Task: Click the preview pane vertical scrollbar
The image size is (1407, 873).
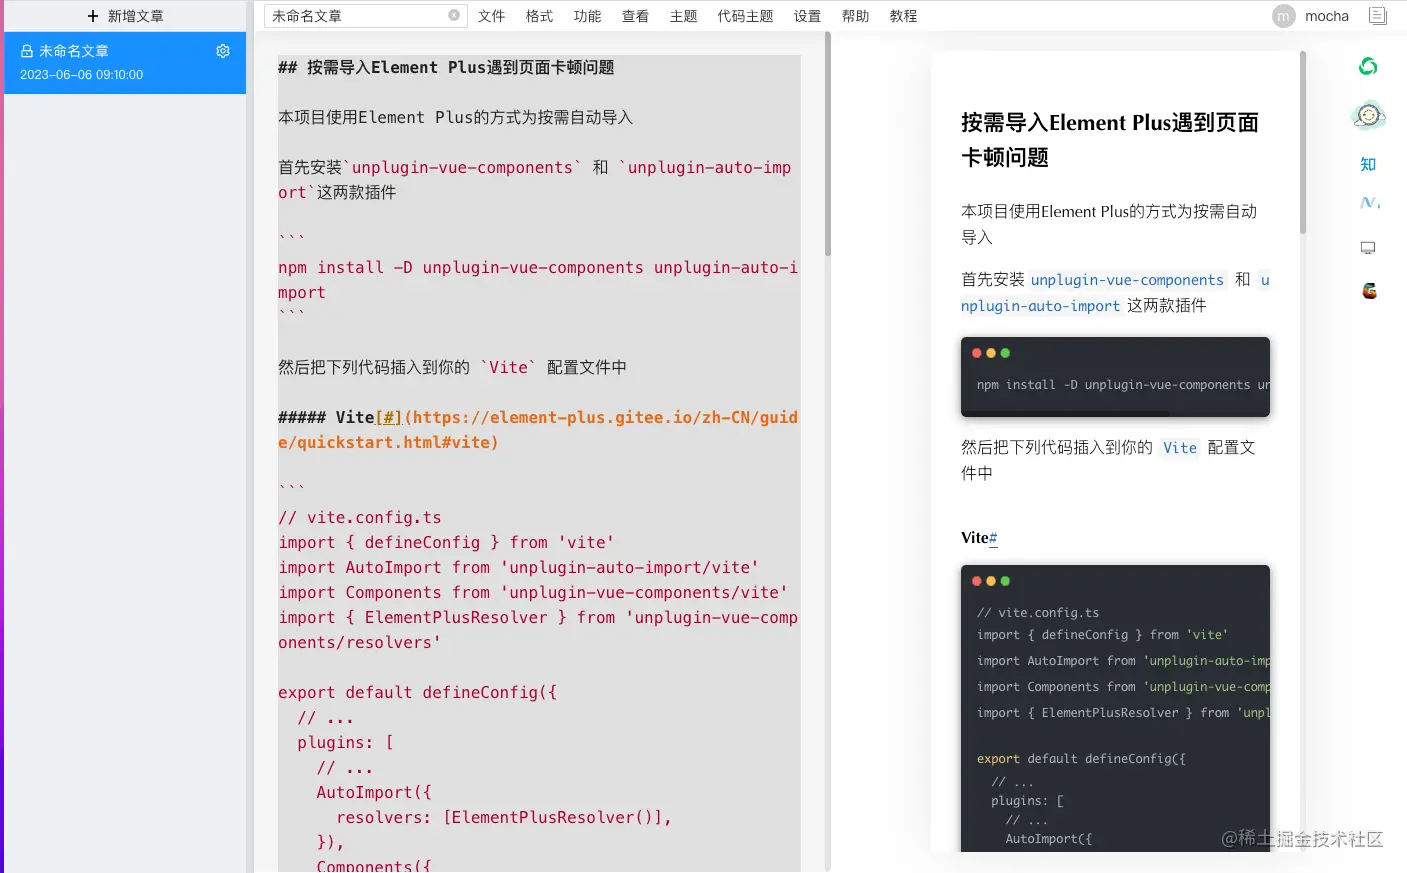Action: pyautogui.click(x=1303, y=142)
